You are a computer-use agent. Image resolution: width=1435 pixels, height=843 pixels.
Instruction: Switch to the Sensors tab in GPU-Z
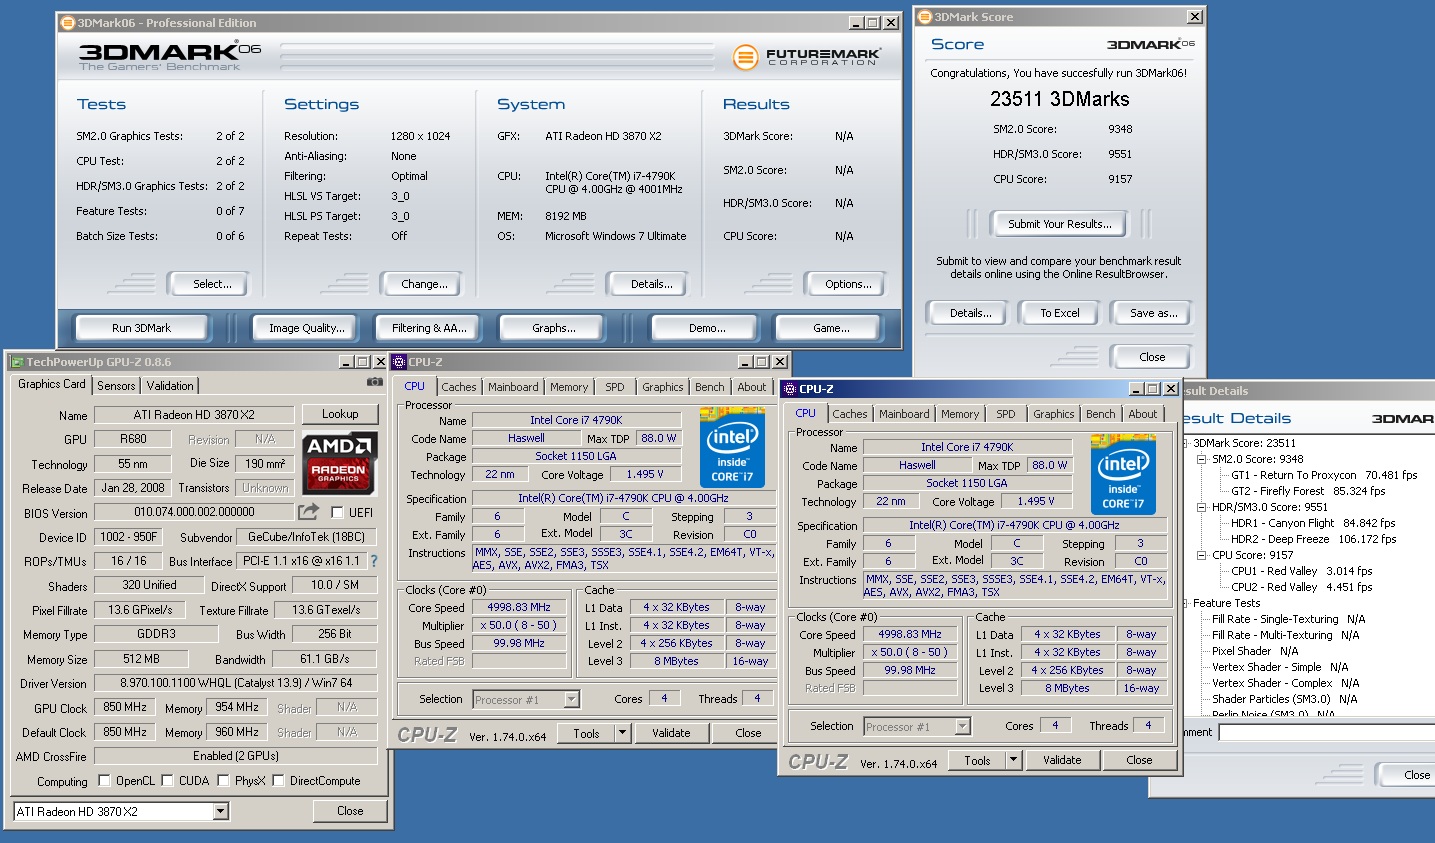coord(116,386)
